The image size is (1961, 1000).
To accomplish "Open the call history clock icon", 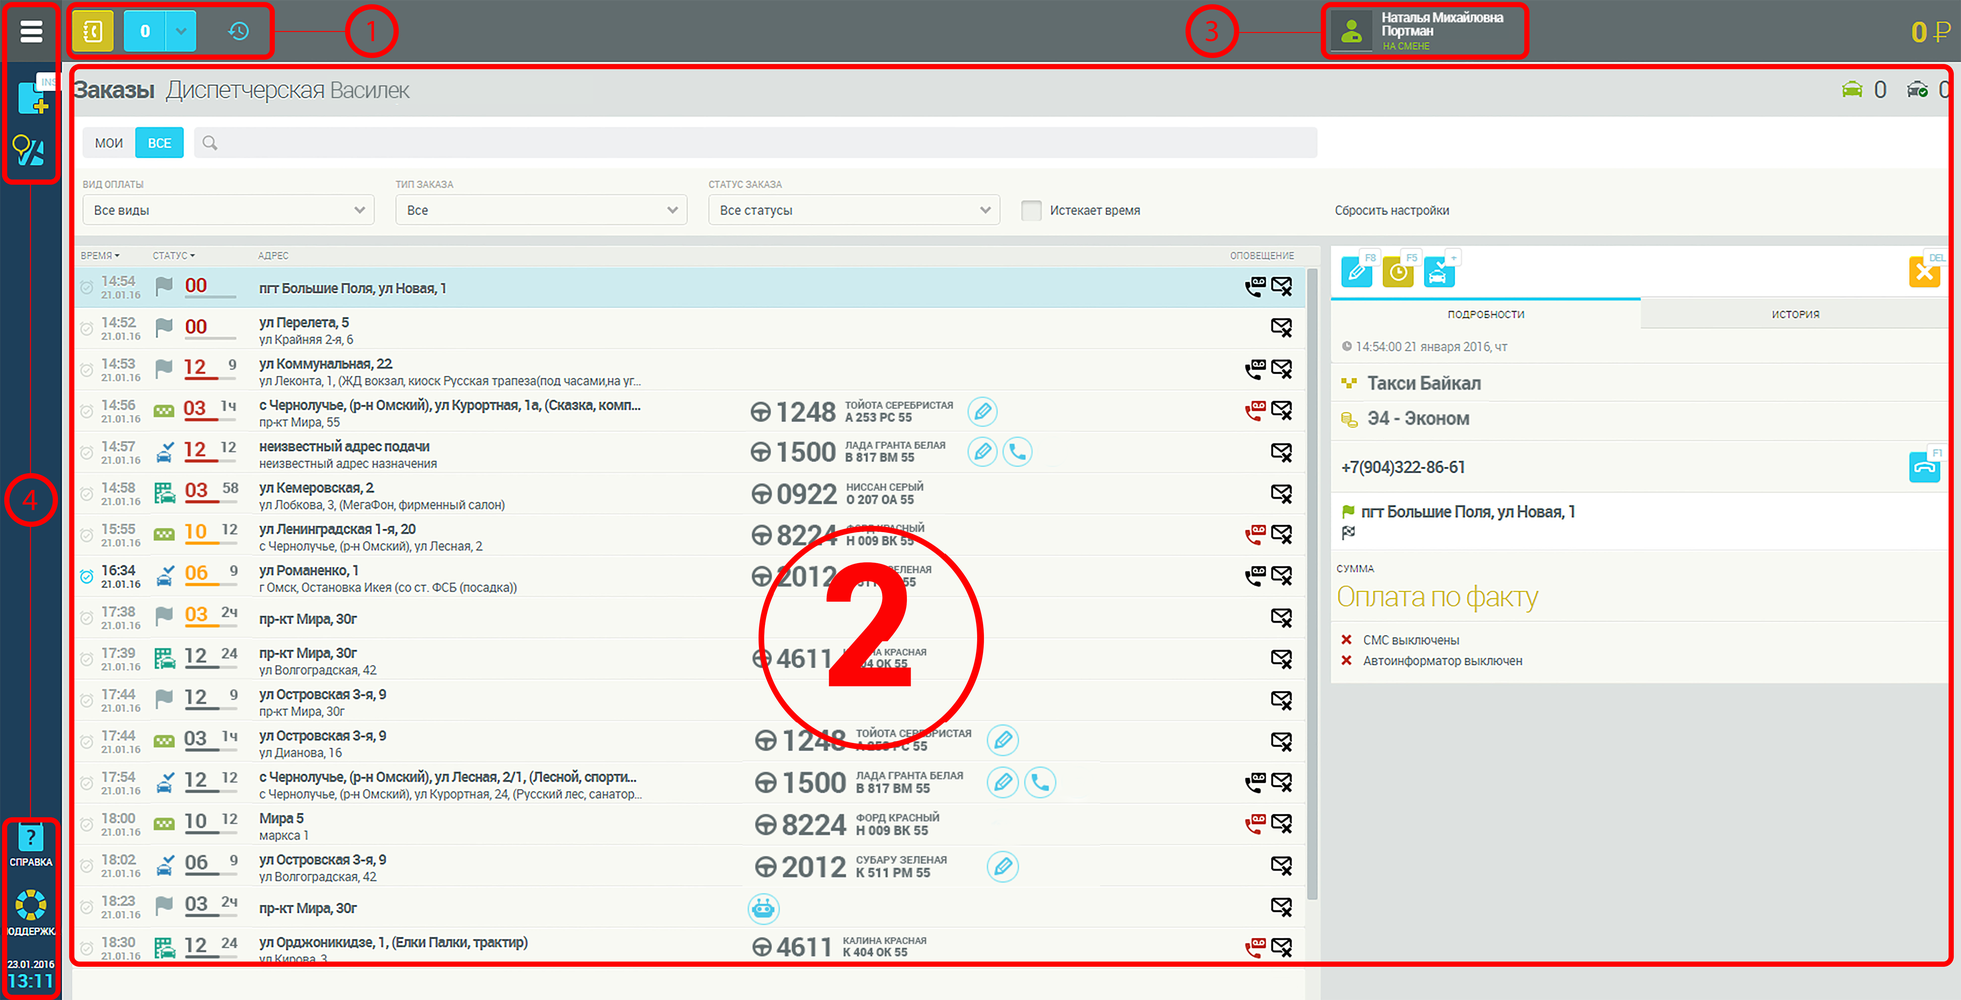I will [238, 32].
